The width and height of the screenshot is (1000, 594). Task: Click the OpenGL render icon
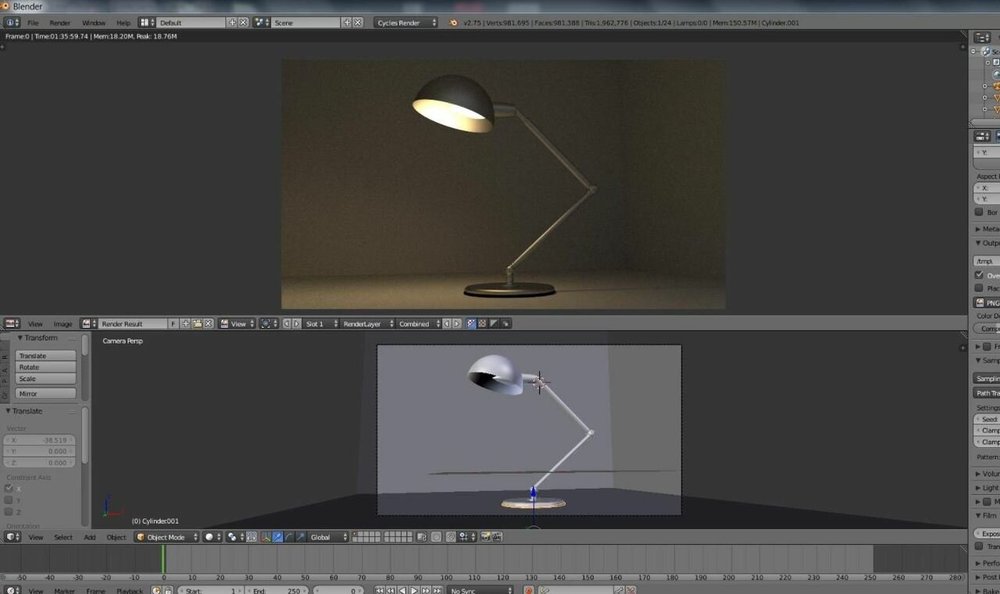[x=497, y=536]
